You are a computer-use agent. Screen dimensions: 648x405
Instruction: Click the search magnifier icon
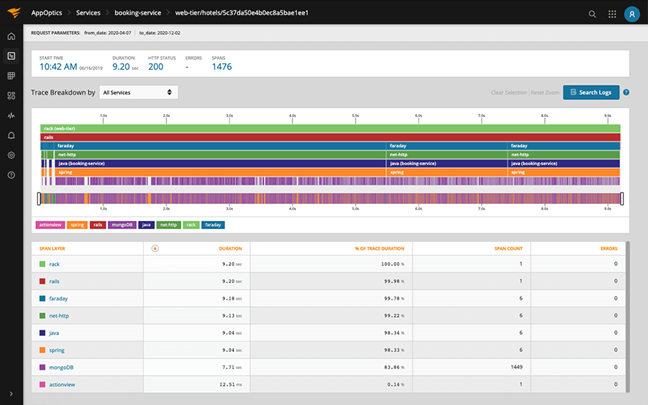(592, 14)
